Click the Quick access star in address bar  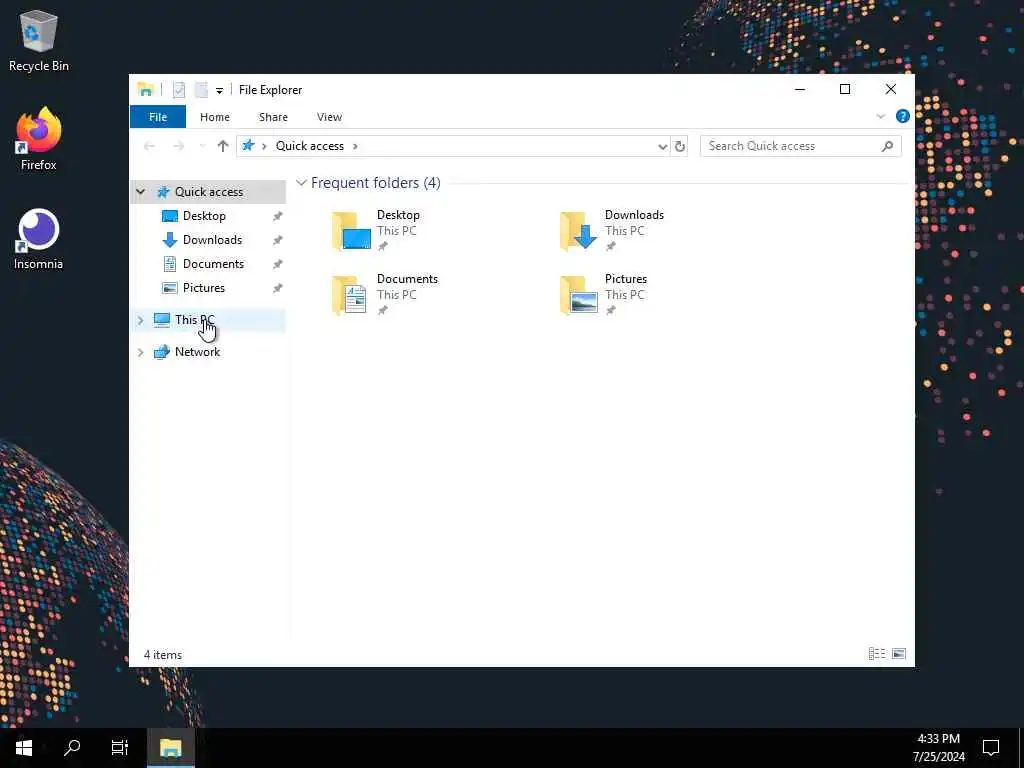coord(248,146)
